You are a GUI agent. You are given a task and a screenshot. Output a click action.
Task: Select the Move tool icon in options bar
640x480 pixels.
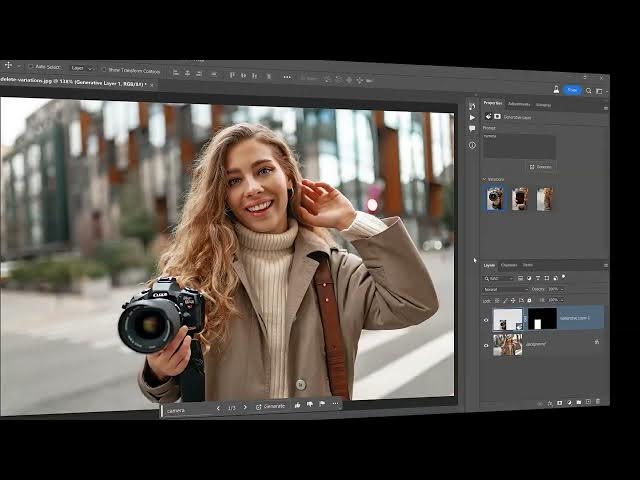pos(9,66)
